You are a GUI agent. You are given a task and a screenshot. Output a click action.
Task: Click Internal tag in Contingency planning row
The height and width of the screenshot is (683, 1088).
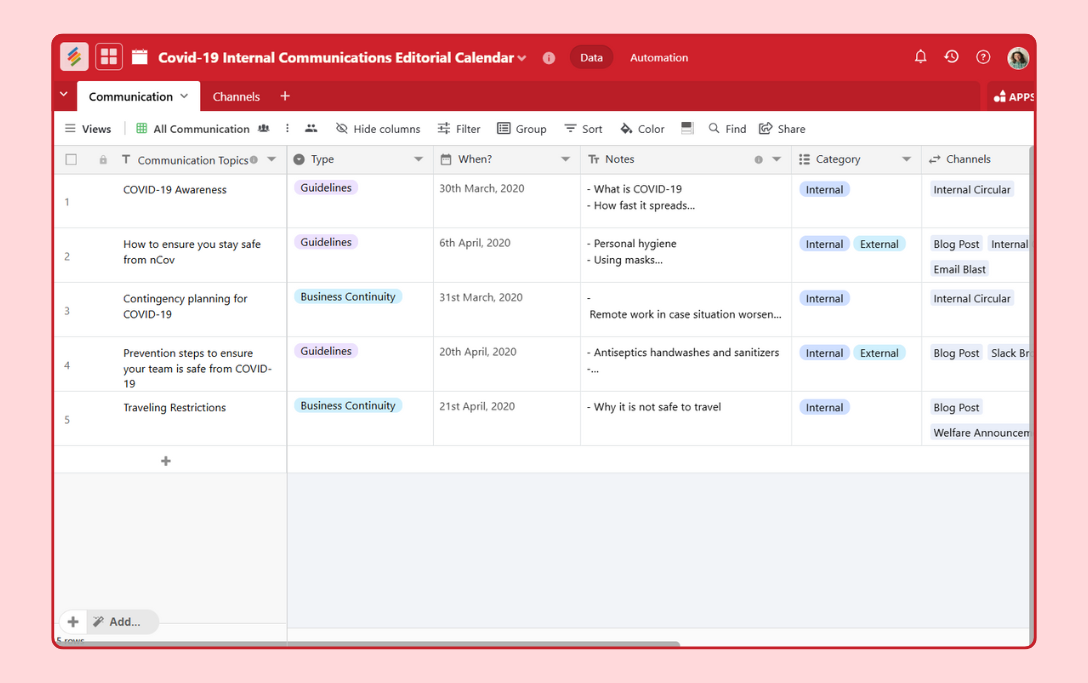coord(824,298)
